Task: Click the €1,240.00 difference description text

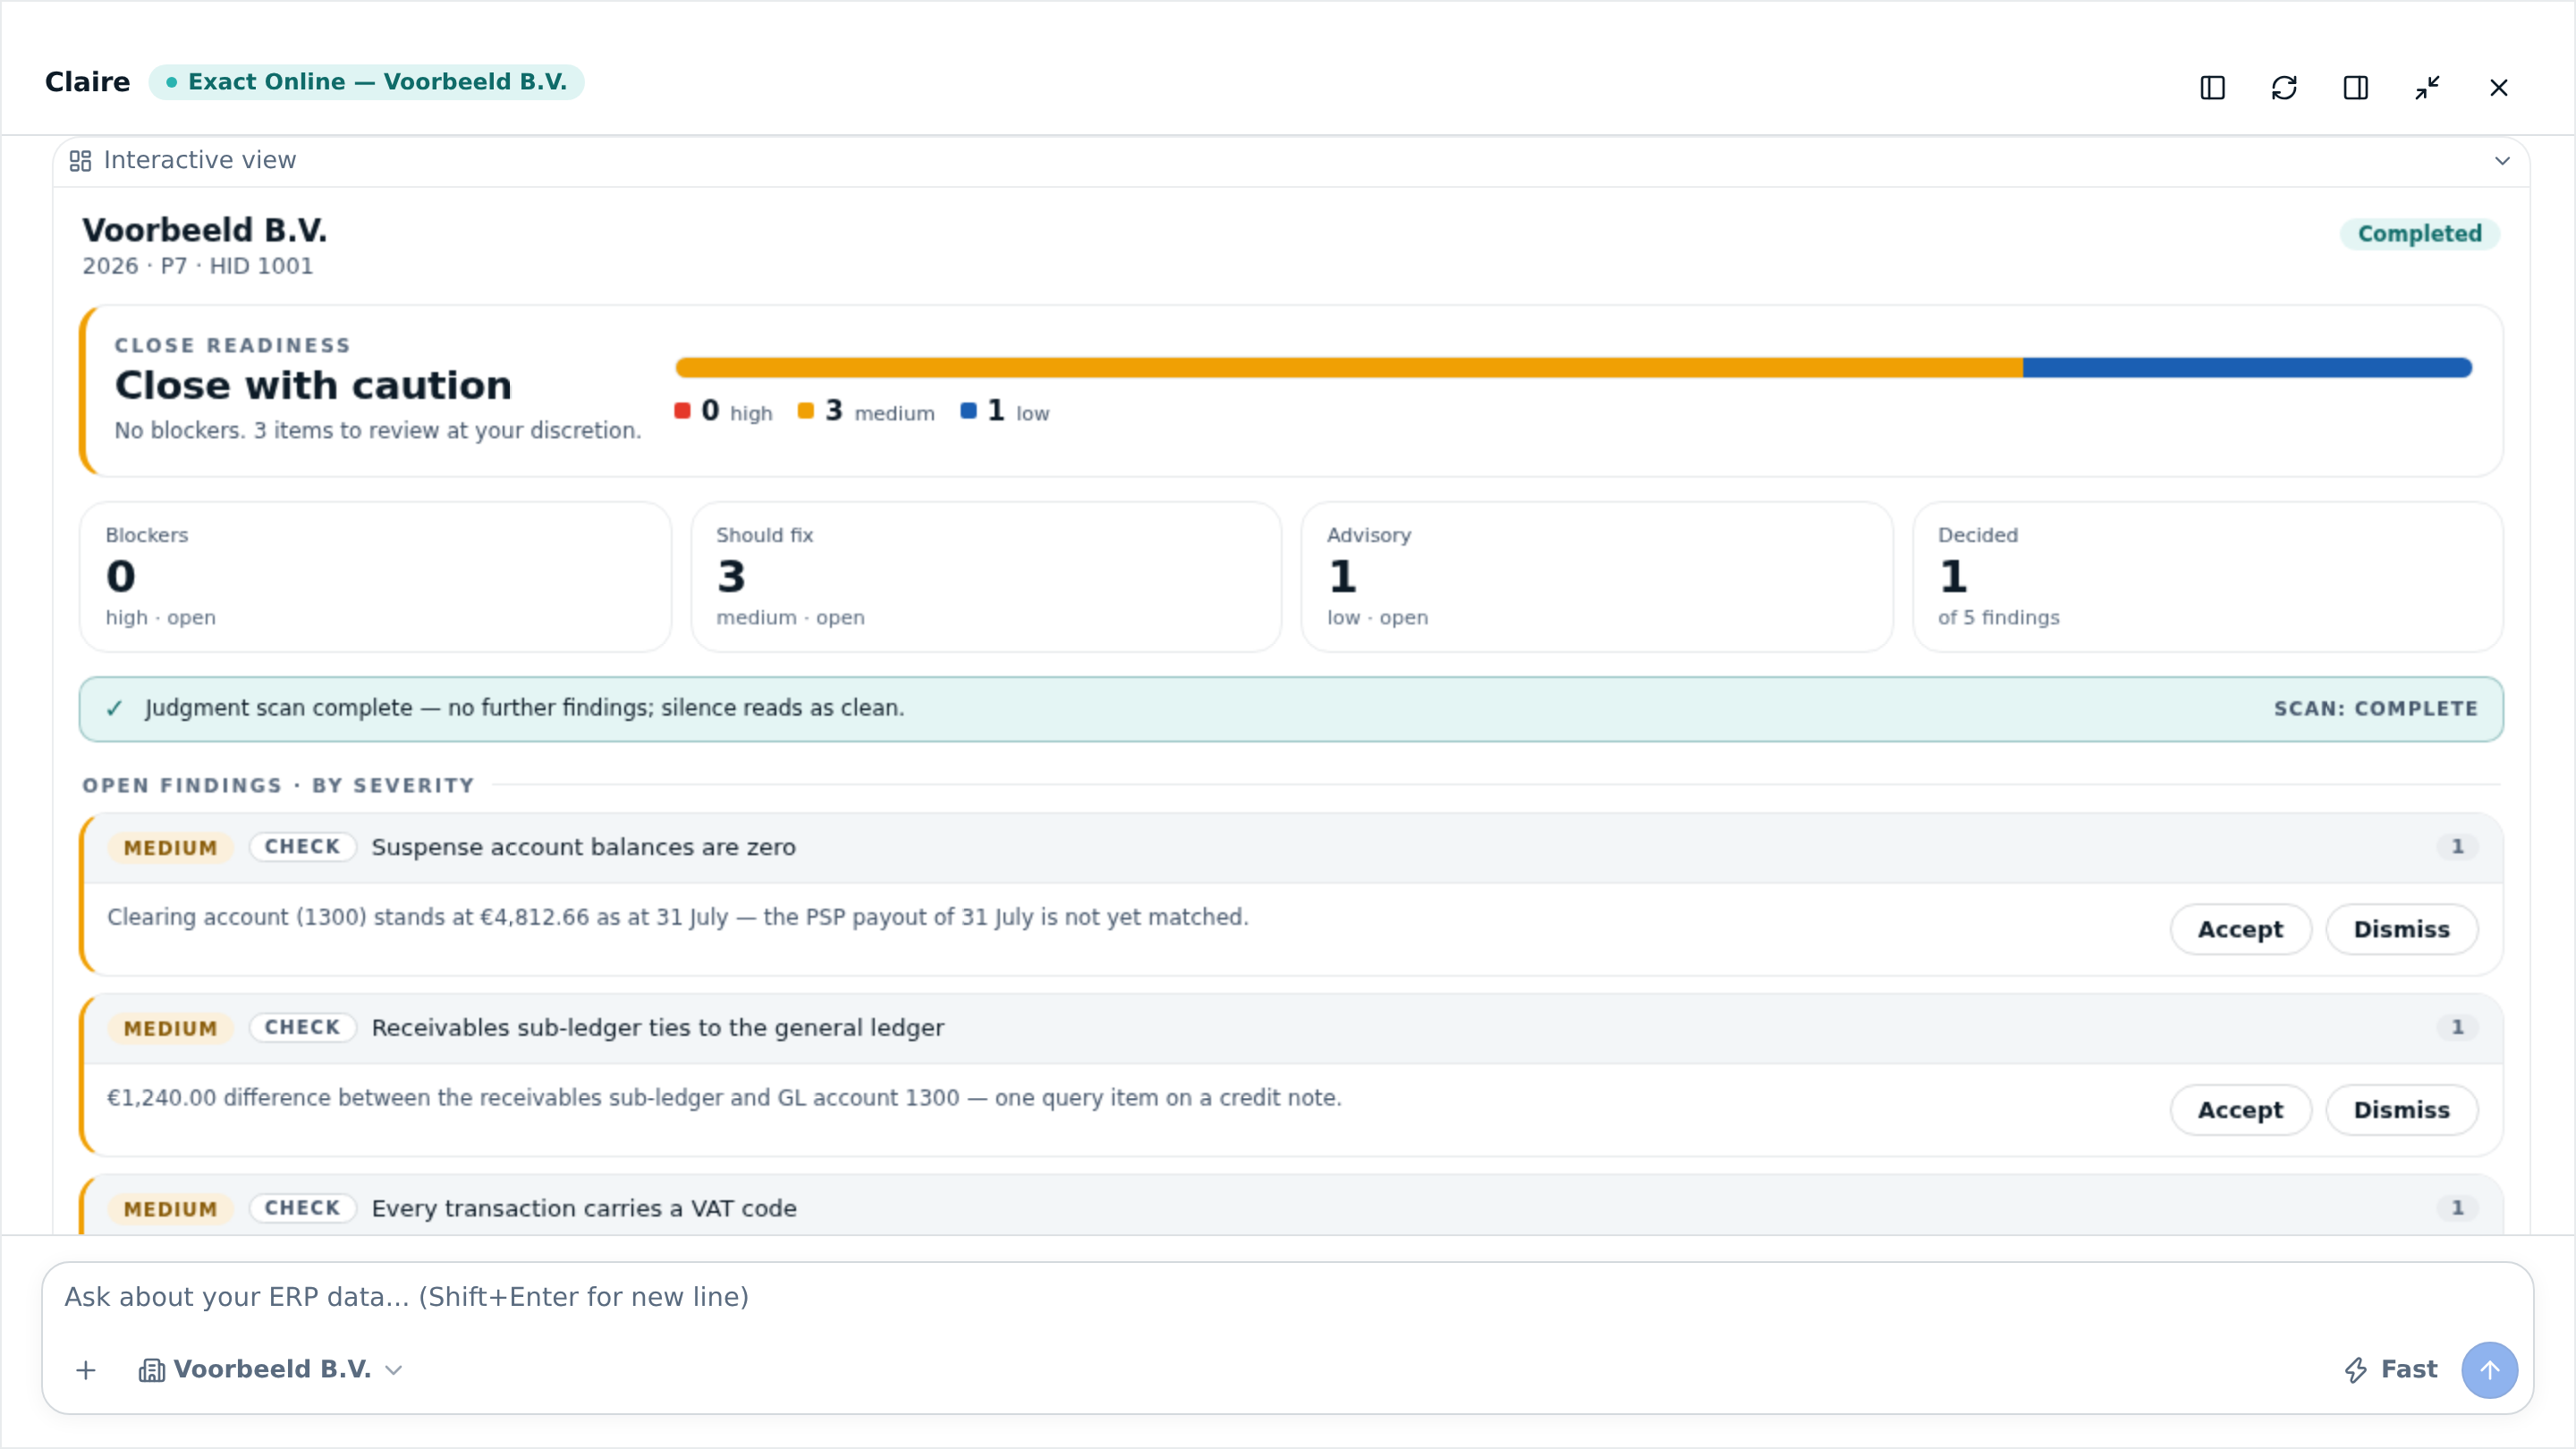Action: click(x=724, y=1098)
